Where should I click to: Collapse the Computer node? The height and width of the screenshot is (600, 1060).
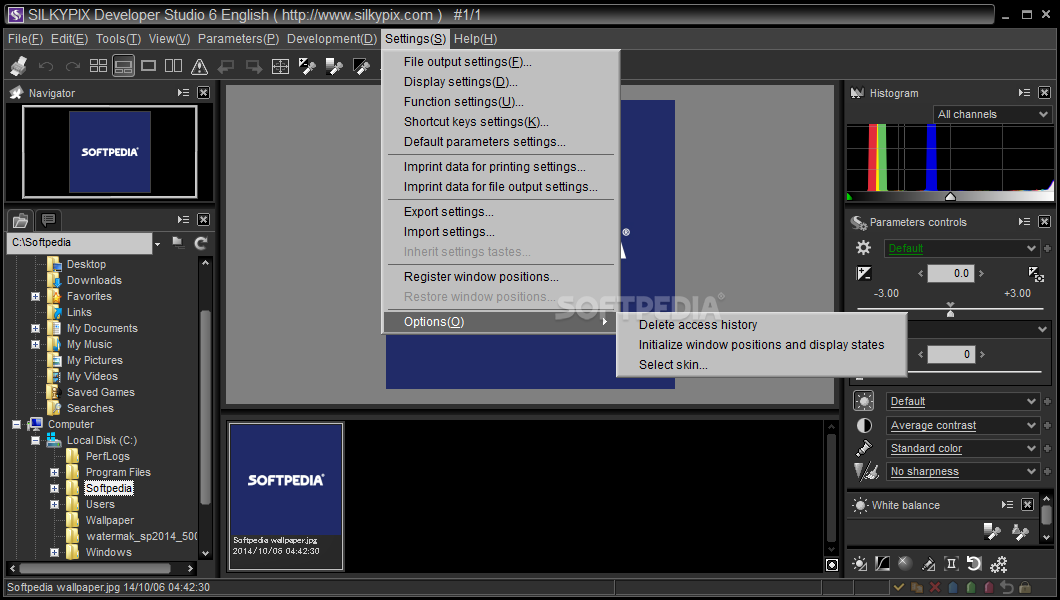(x=16, y=424)
